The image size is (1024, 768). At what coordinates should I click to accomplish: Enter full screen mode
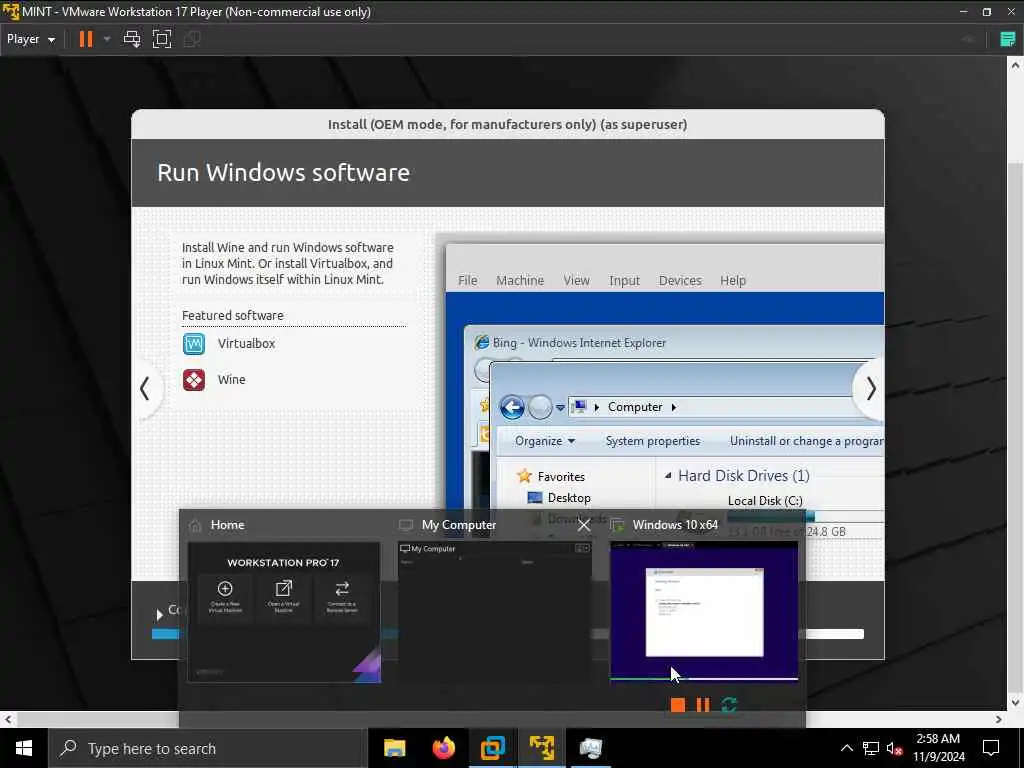coord(162,39)
